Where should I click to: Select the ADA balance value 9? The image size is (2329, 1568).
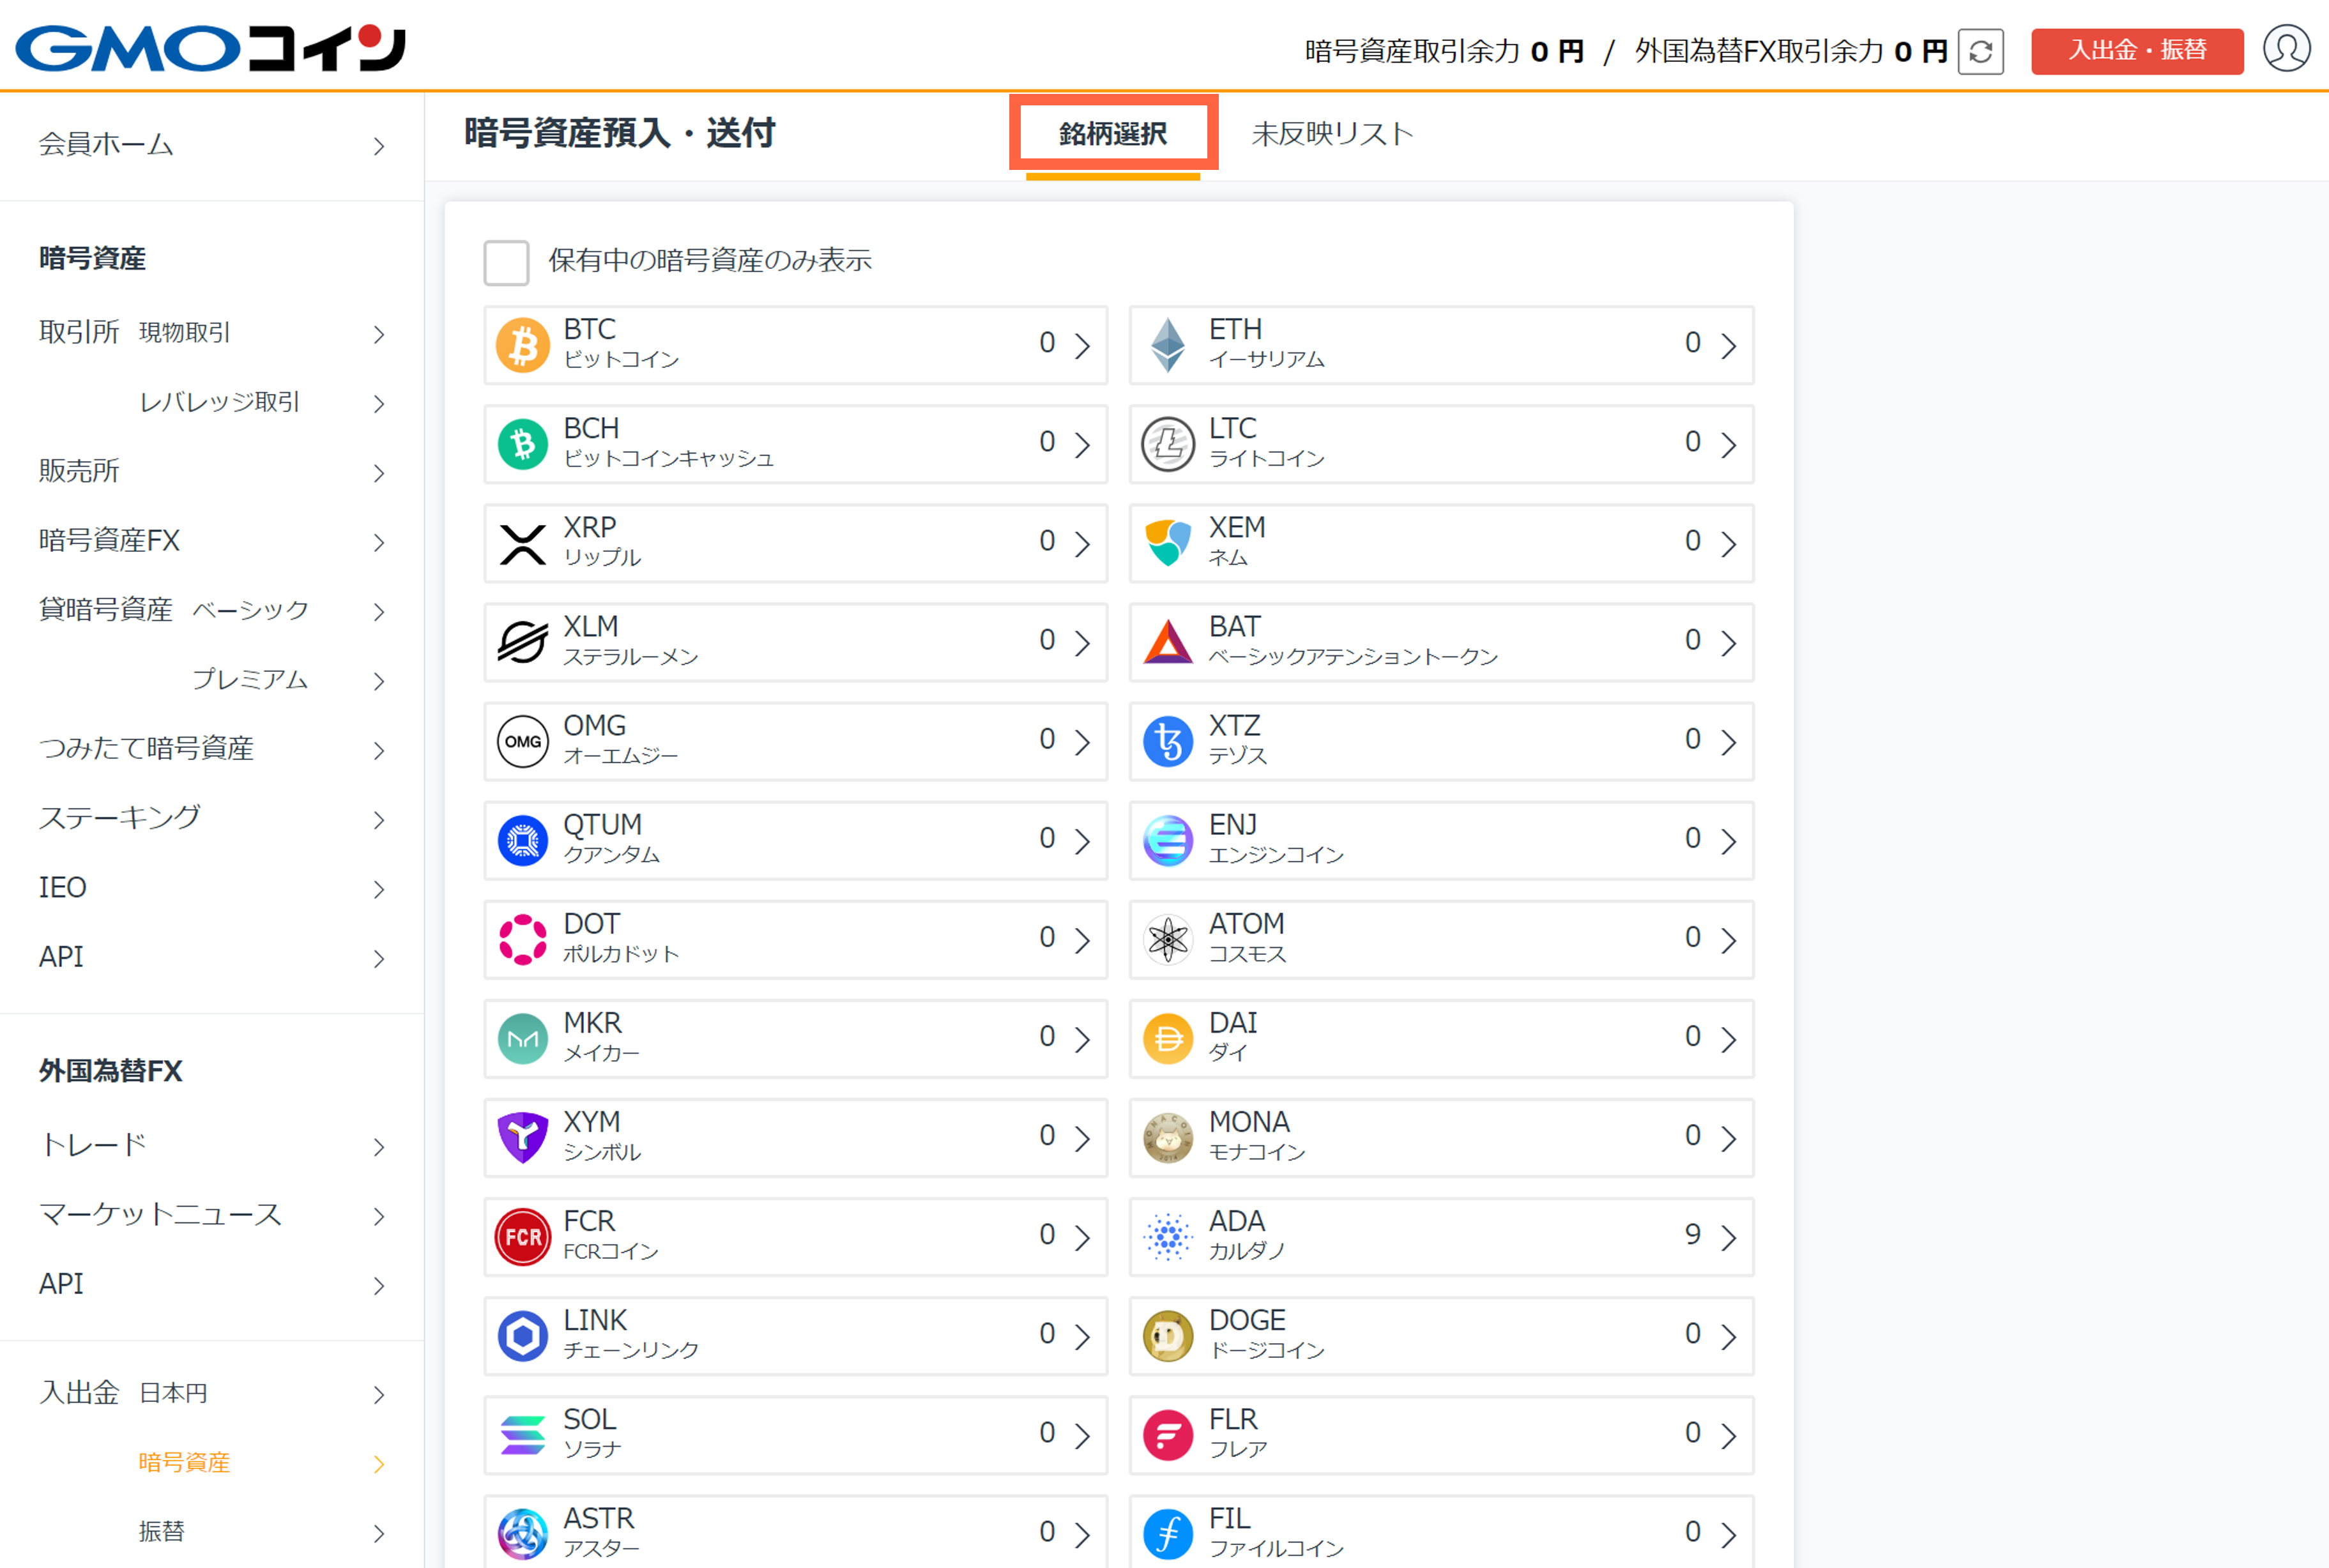(1692, 1235)
